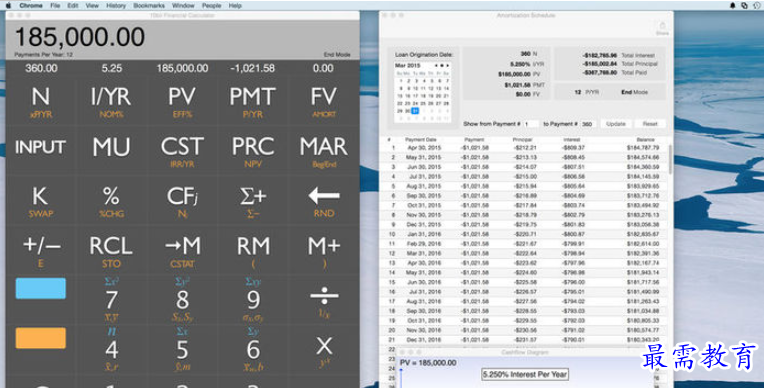Click the PRC price key

click(252, 151)
